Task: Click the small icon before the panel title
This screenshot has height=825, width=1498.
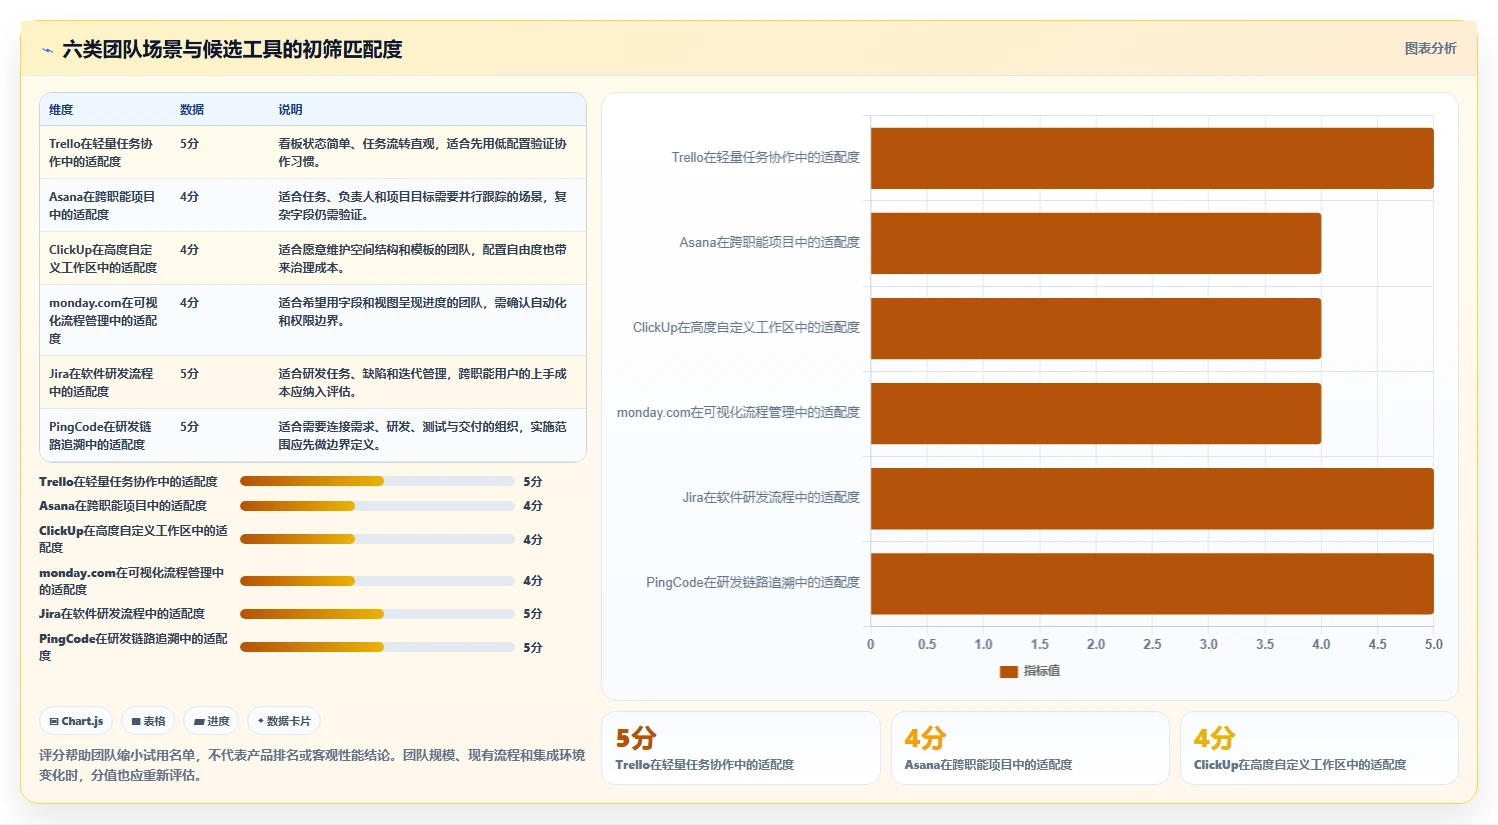Action: point(47,50)
